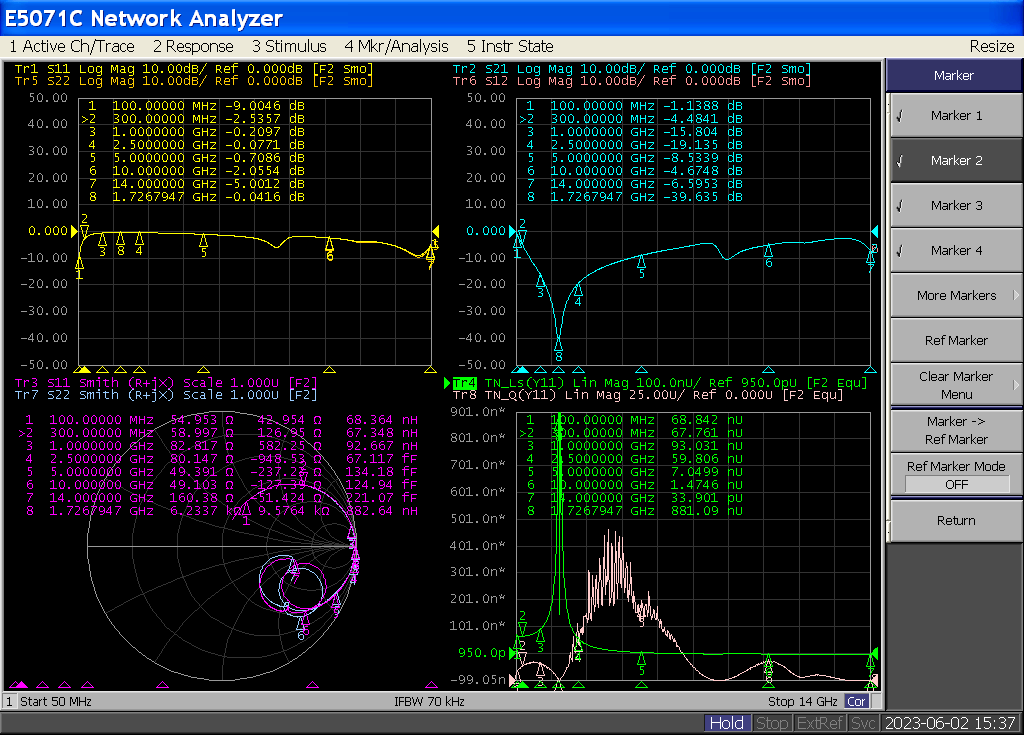The image size is (1024, 735).
Task: Click the channel 1 indicator in status bar
Action: pyautogui.click(x=9, y=702)
